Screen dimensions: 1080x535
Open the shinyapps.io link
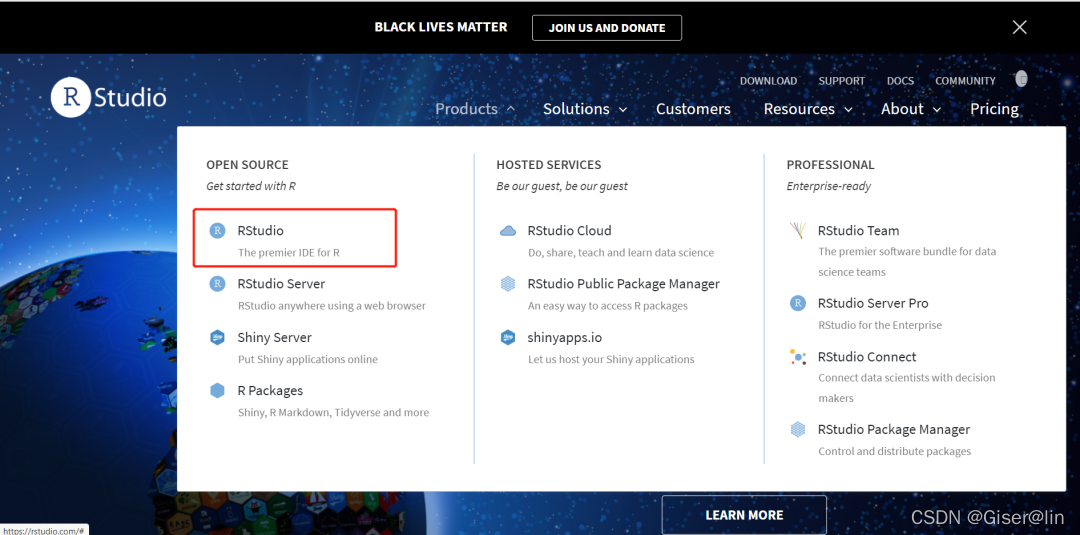pyautogui.click(x=565, y=337)
